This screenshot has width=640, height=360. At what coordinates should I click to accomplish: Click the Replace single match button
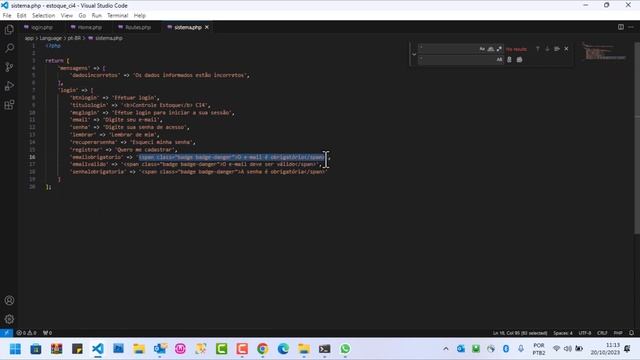click(x=509, y=60)
